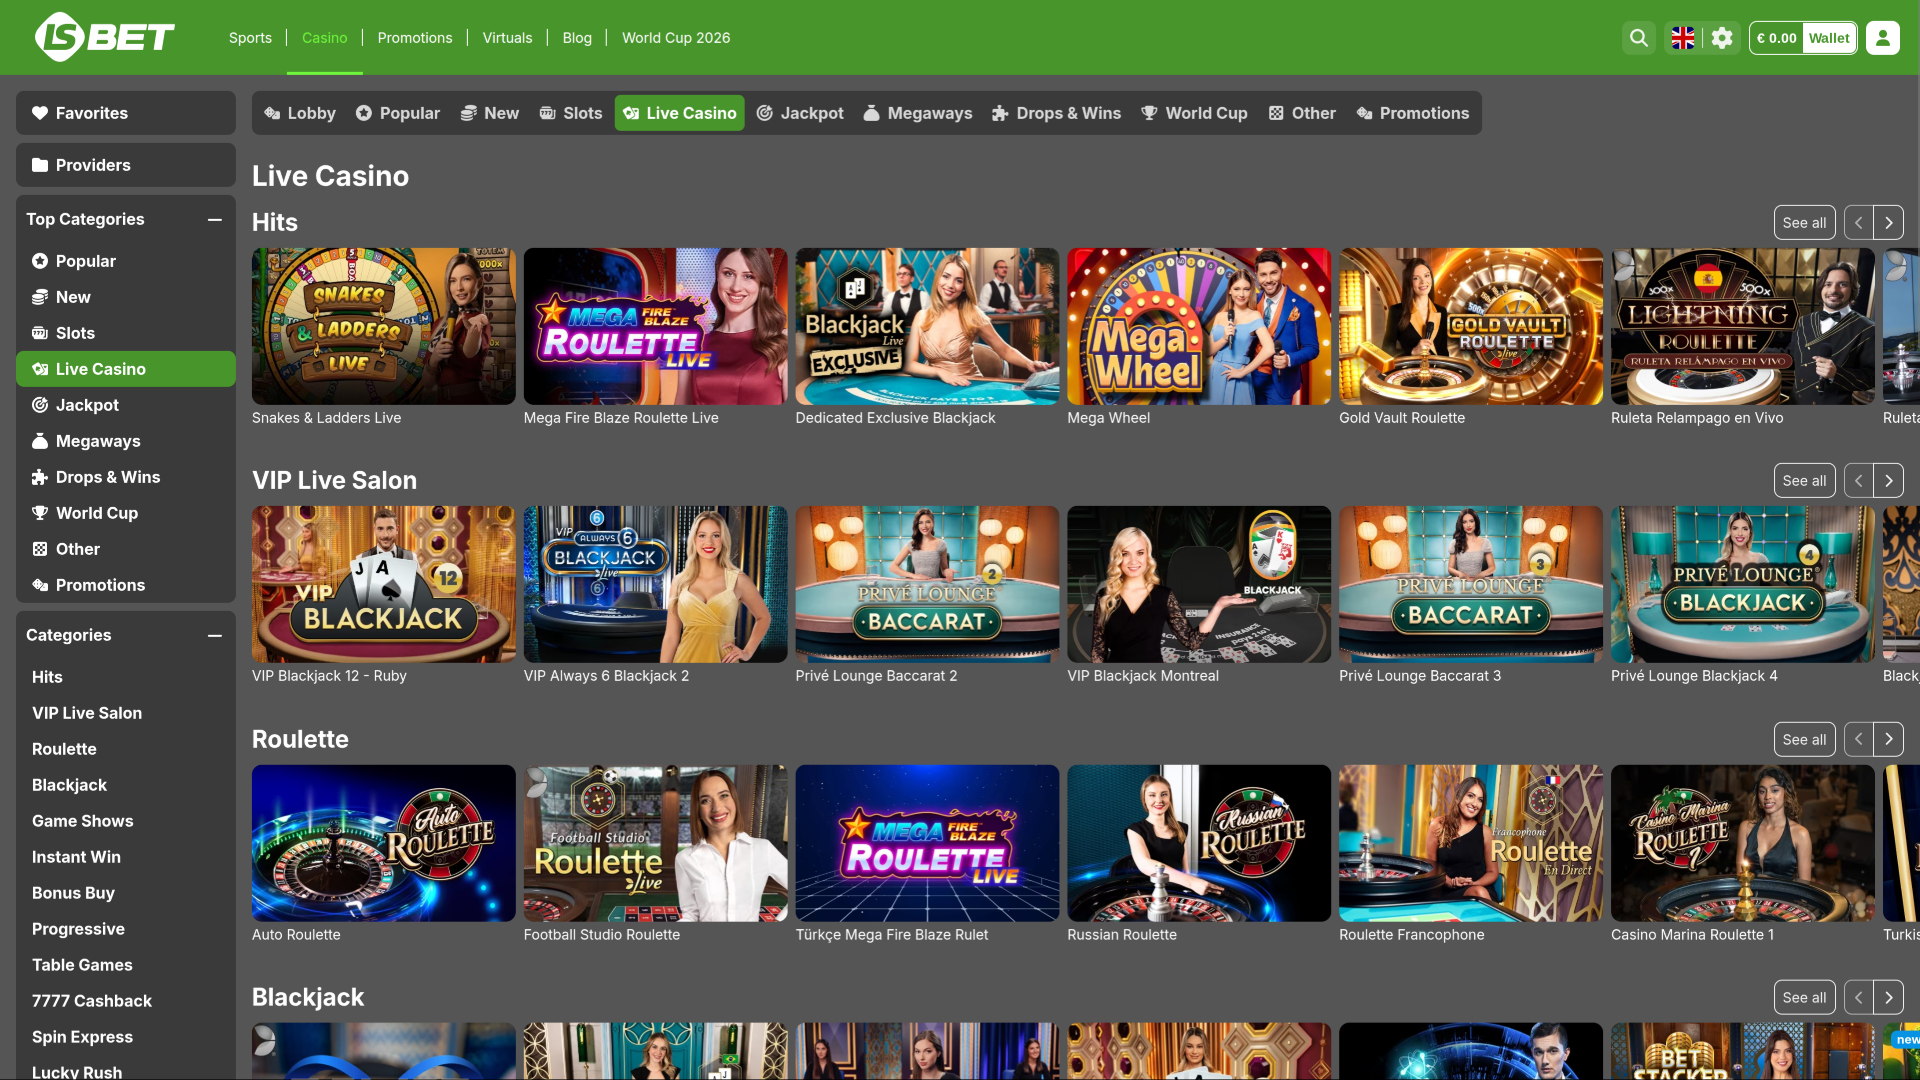Show next games in Blackjack row
The height and width of the screenshot is (1080, 1920).
coord(1888,998)
